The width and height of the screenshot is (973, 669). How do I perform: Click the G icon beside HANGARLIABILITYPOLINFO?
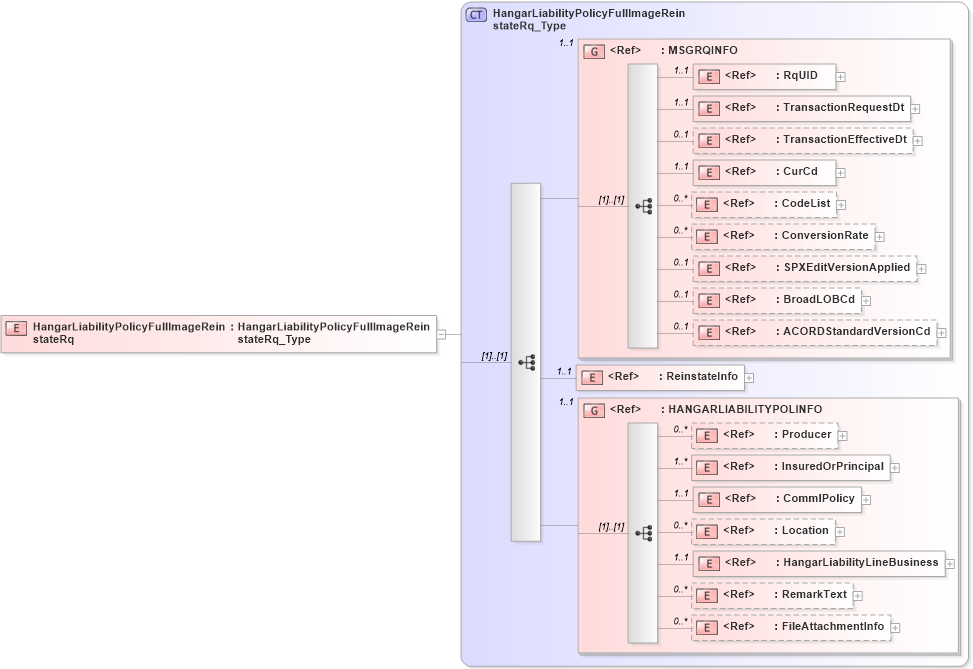pos(593,409)
